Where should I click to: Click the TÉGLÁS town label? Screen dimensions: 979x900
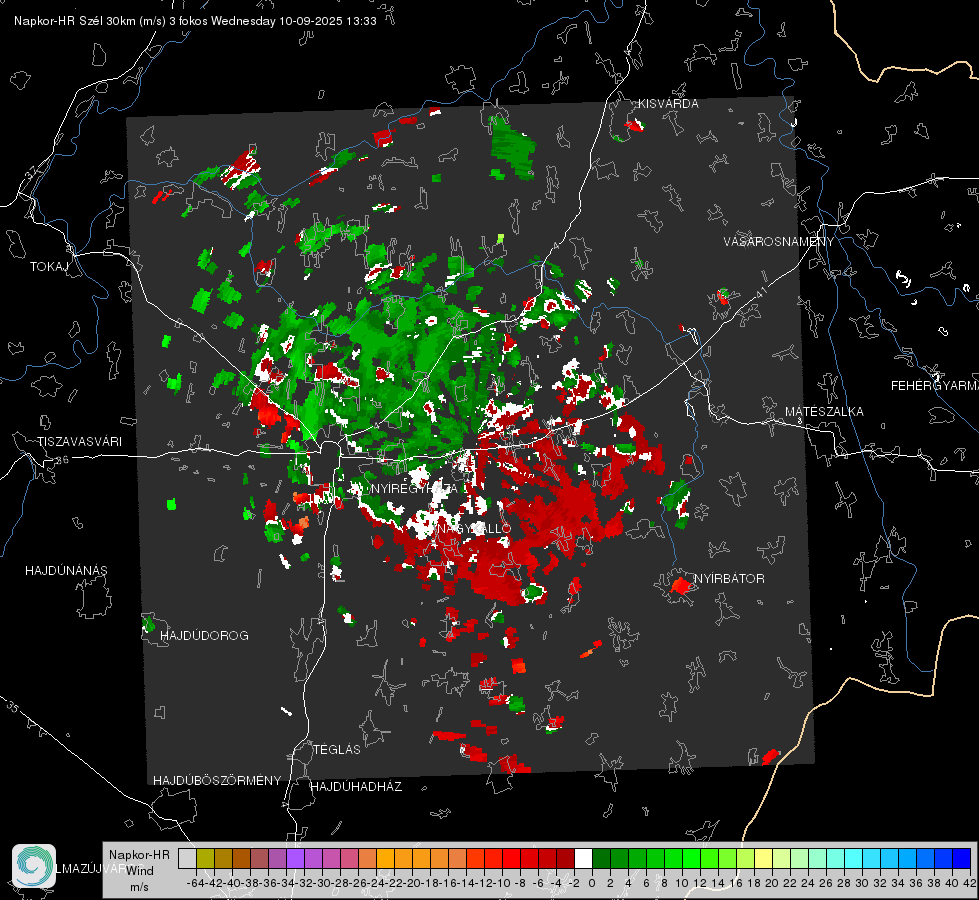(337, 750)
